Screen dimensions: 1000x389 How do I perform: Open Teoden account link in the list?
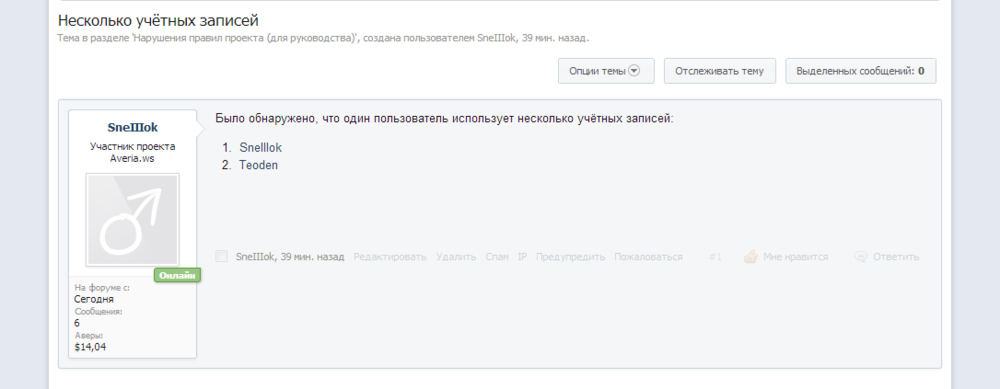coord(258,165)
